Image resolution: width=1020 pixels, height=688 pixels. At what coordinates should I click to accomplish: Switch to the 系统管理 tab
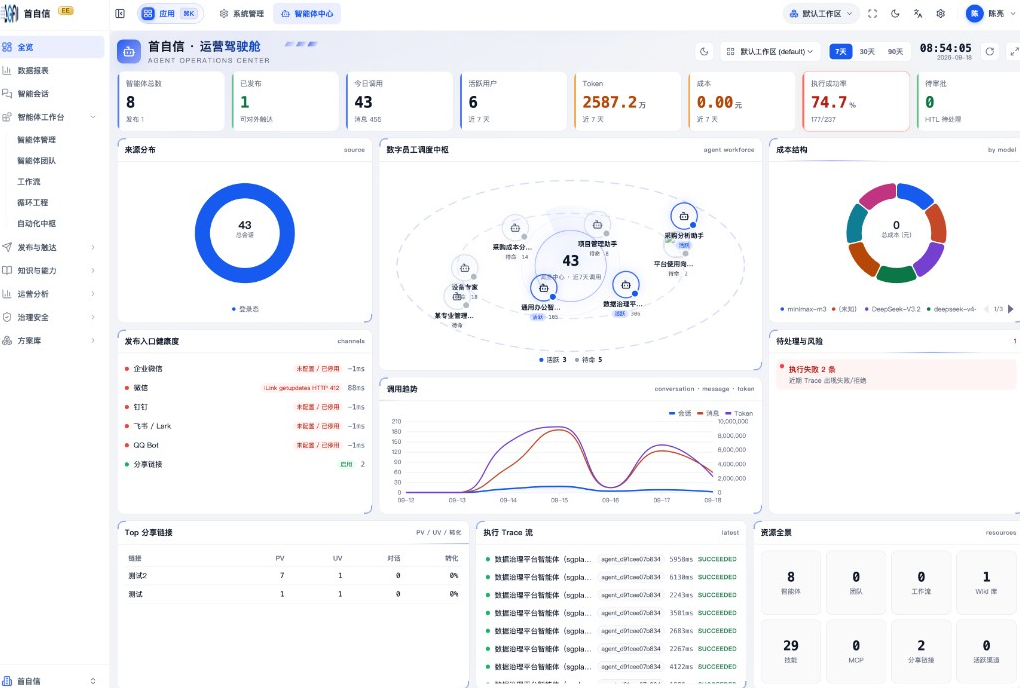(x=241, y=13)
